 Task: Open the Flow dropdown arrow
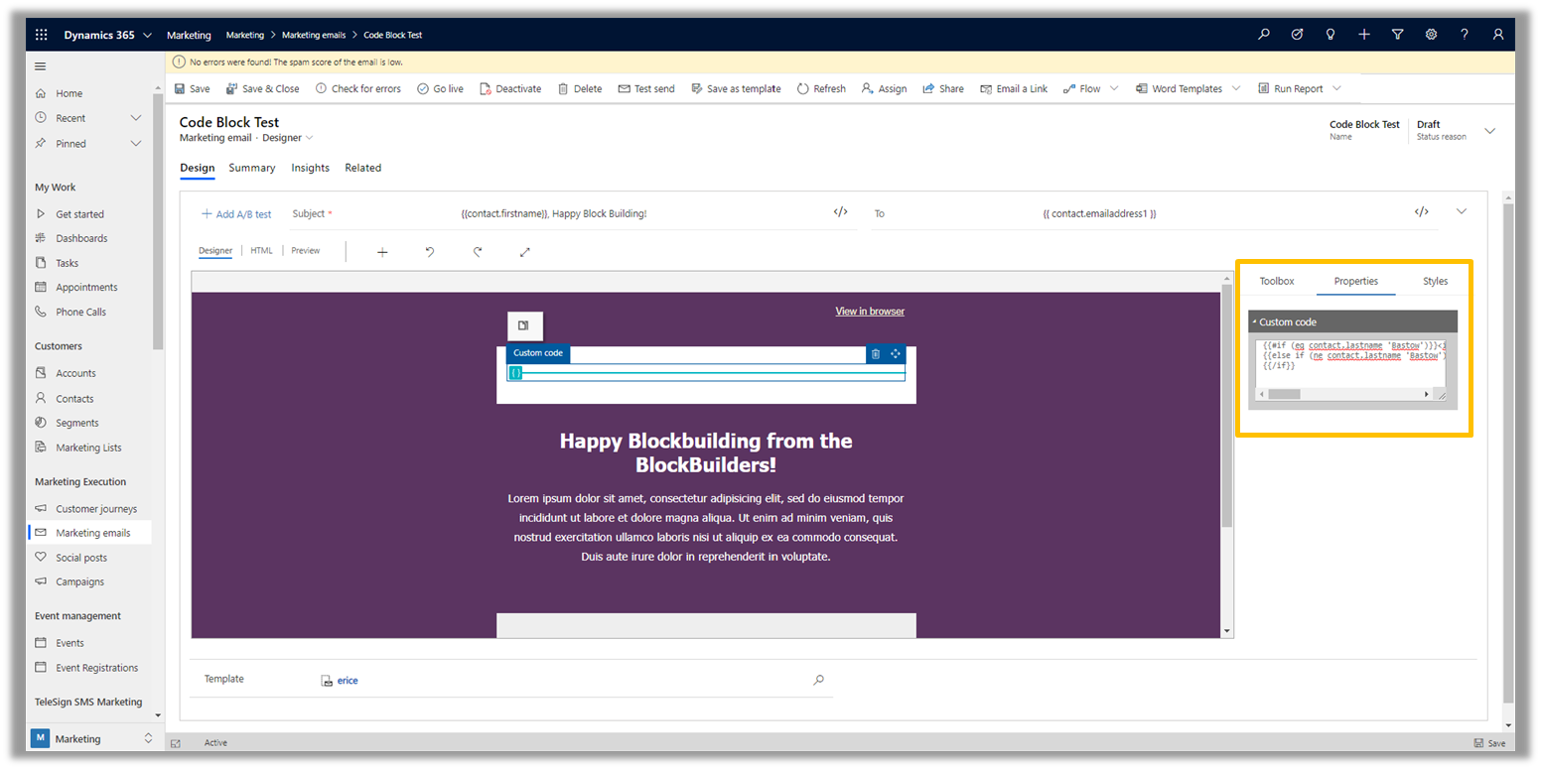[x=1115, y=89]
